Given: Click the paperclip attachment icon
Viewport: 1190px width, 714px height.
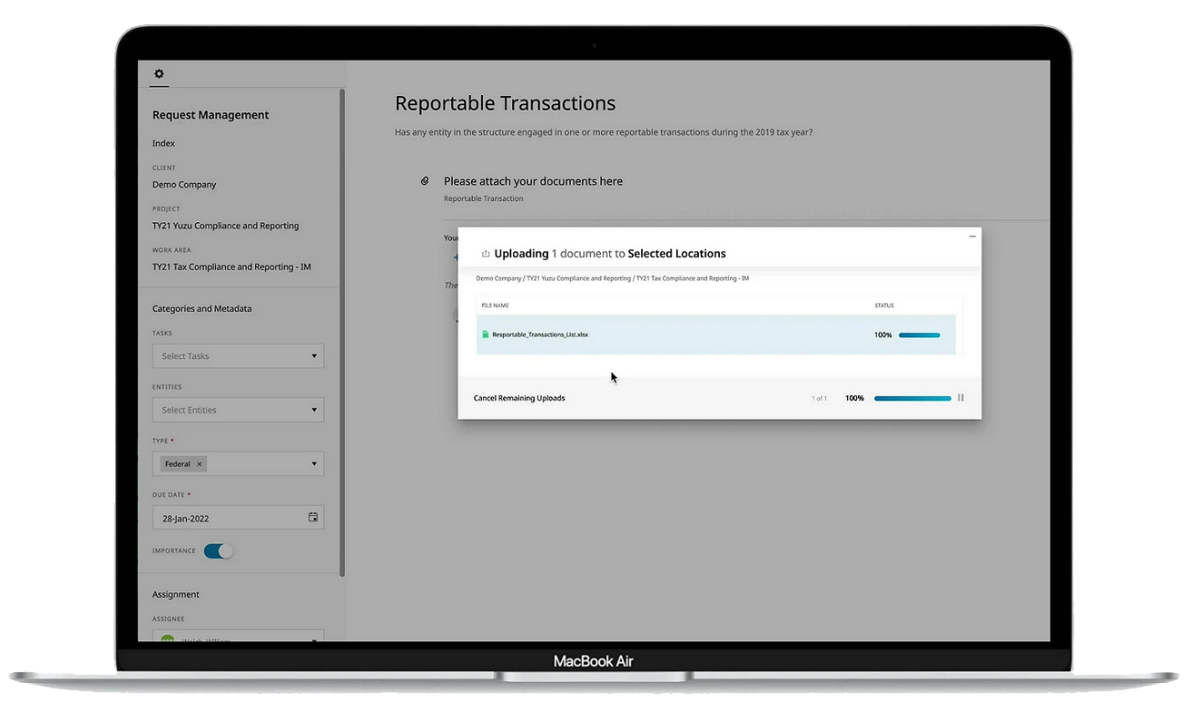Looking at the screenshot, I should pos(425,181).
